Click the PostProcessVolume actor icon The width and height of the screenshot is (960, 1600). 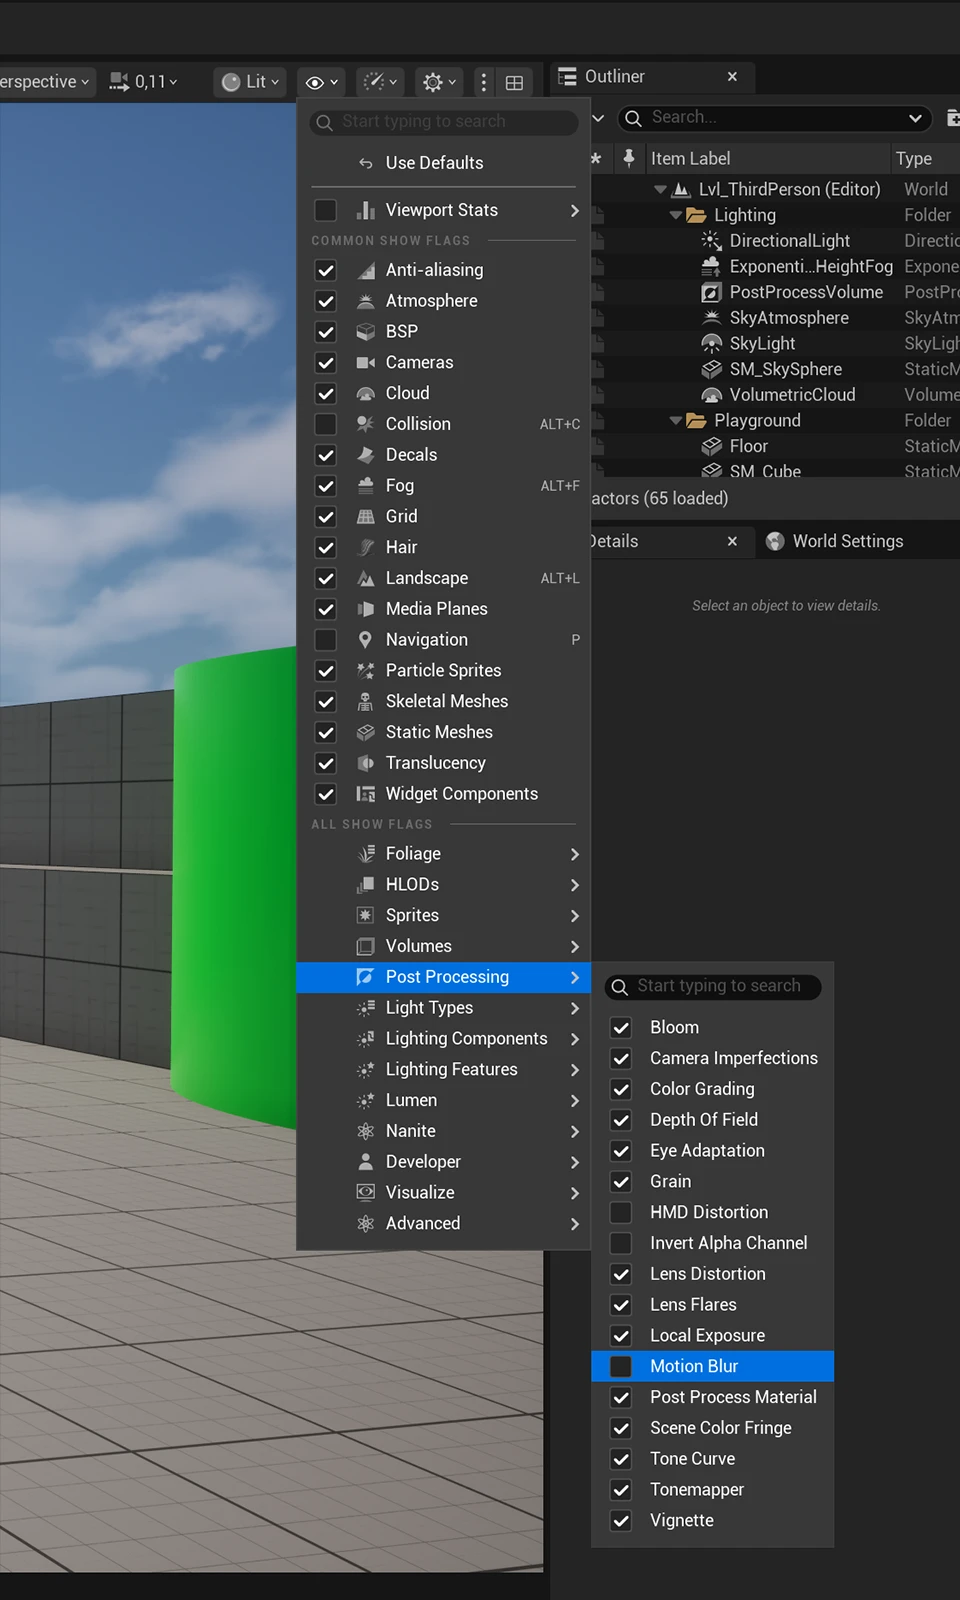[711, 292]
